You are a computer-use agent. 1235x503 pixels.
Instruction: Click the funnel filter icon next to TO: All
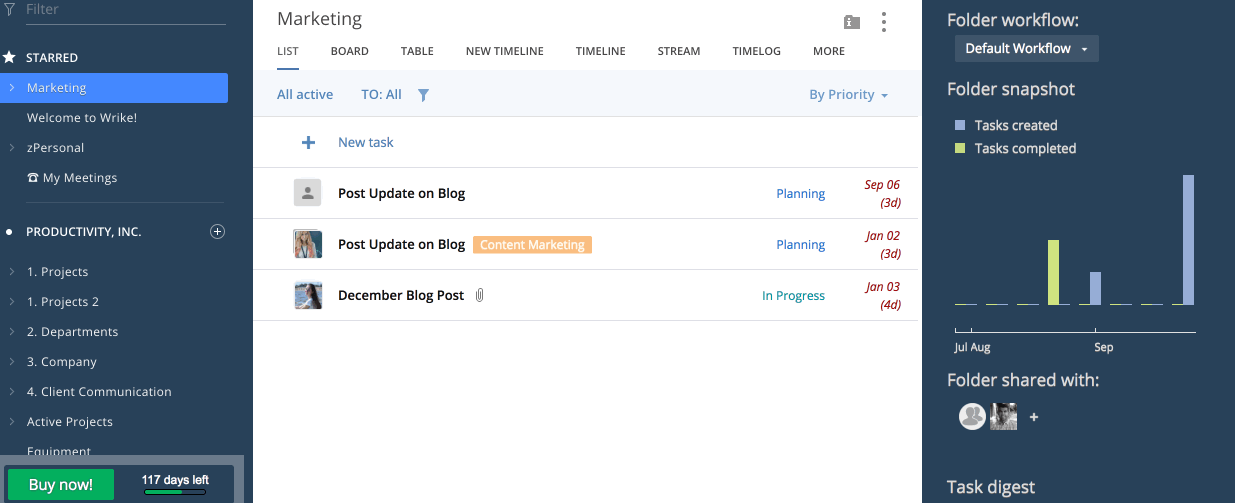click(x=423, y=95)
